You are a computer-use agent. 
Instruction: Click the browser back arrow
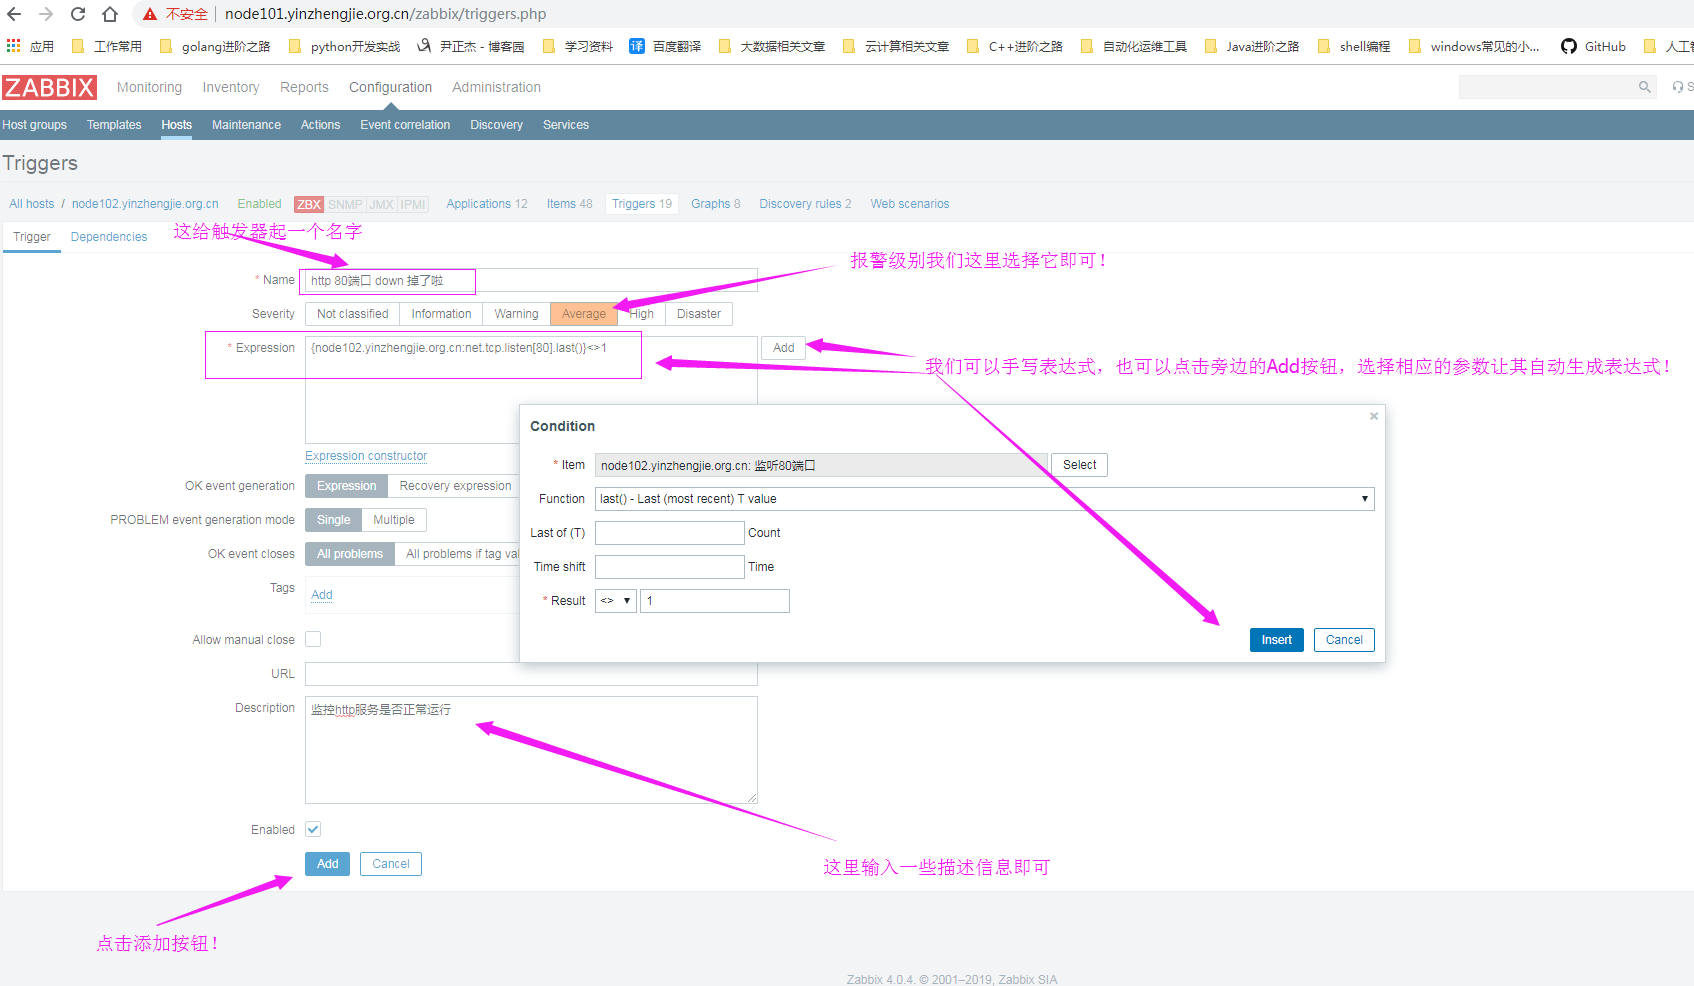(14, 14)
